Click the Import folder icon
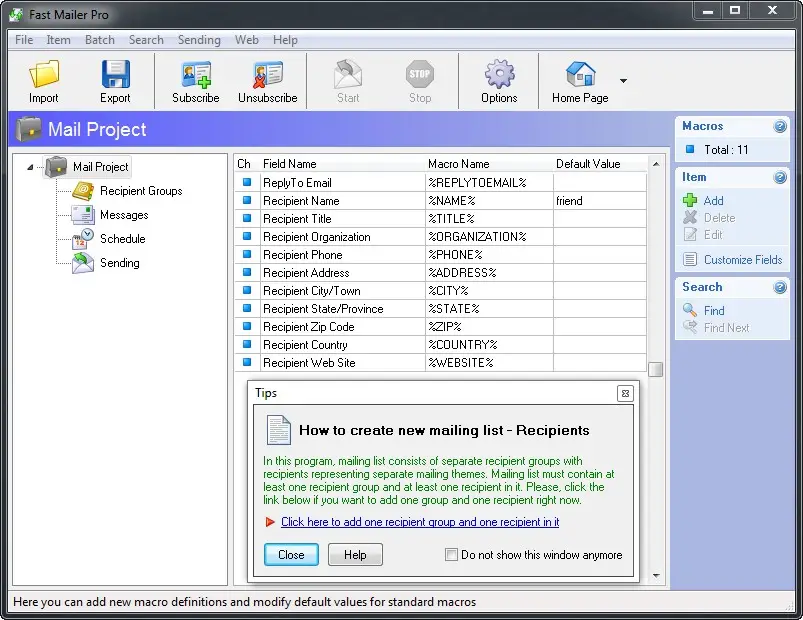 (x=44, y=74)
